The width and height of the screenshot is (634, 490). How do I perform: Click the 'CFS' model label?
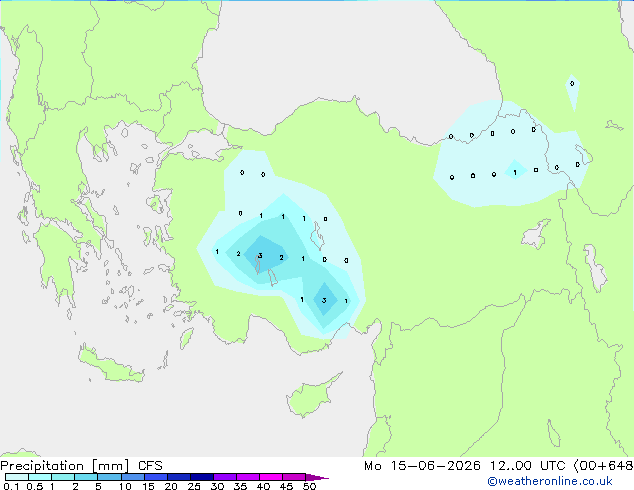(x=150, y=466)
